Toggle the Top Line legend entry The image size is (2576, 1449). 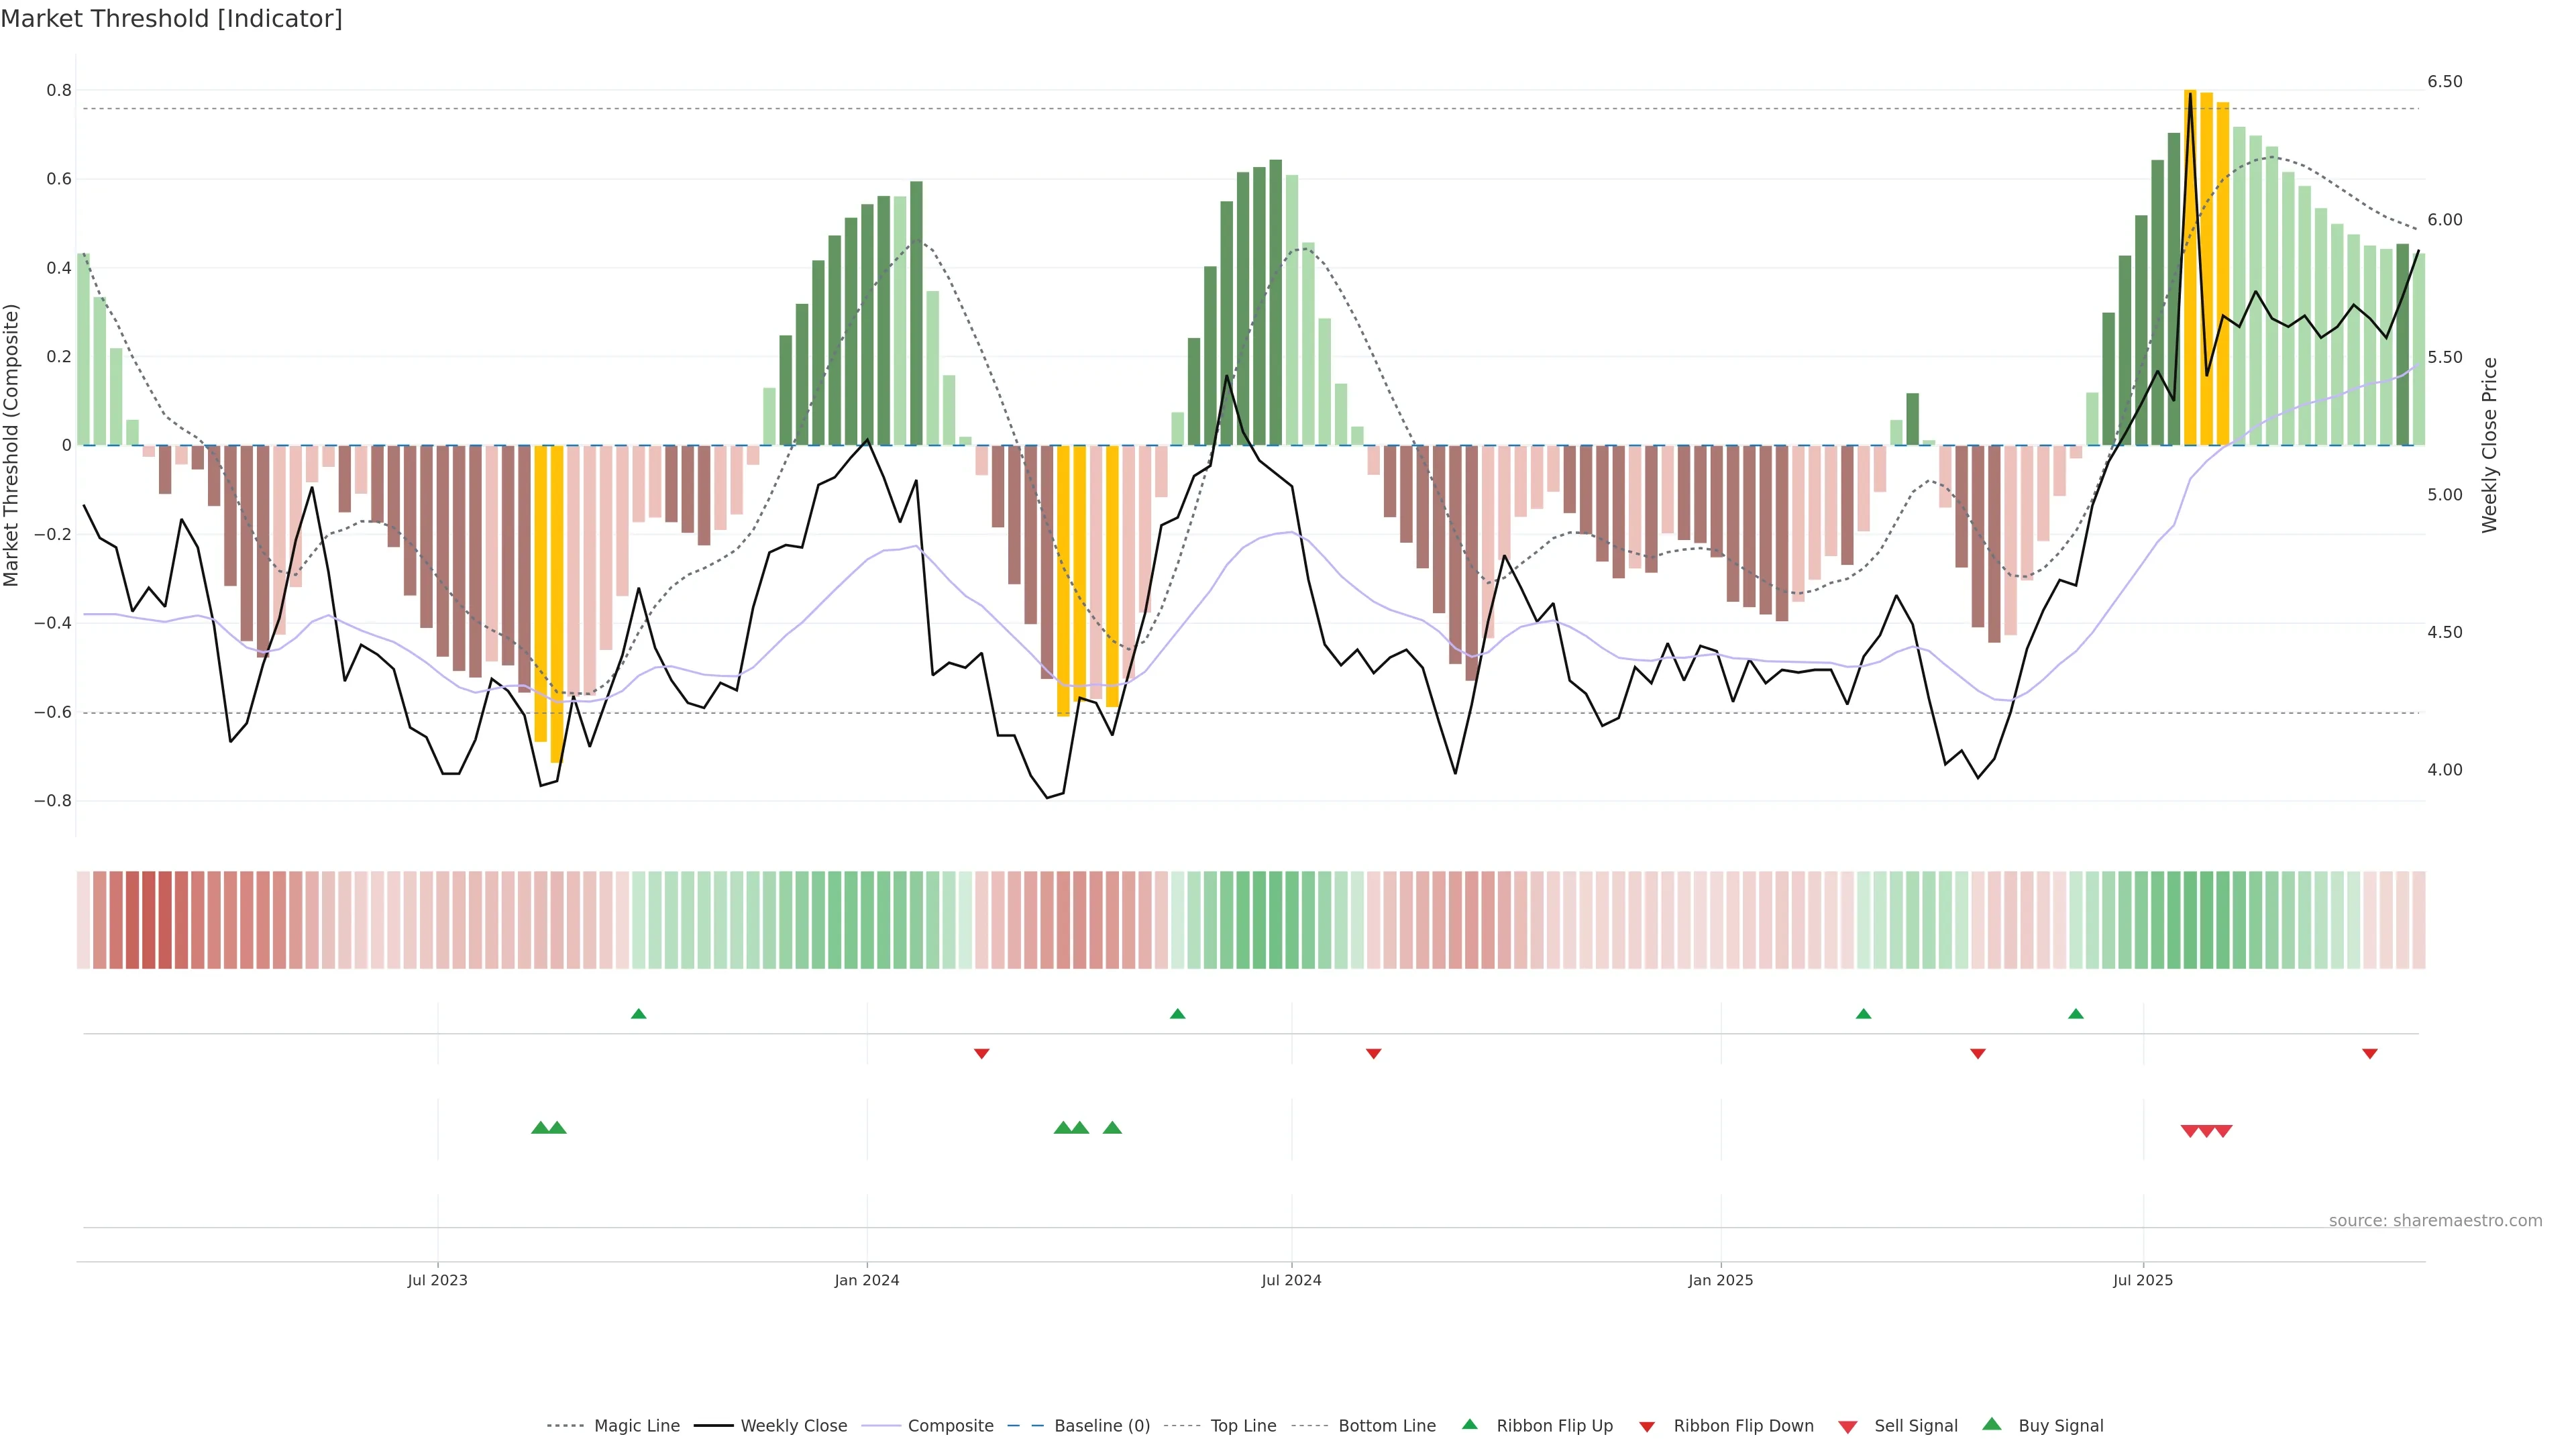(1243, 1426)
